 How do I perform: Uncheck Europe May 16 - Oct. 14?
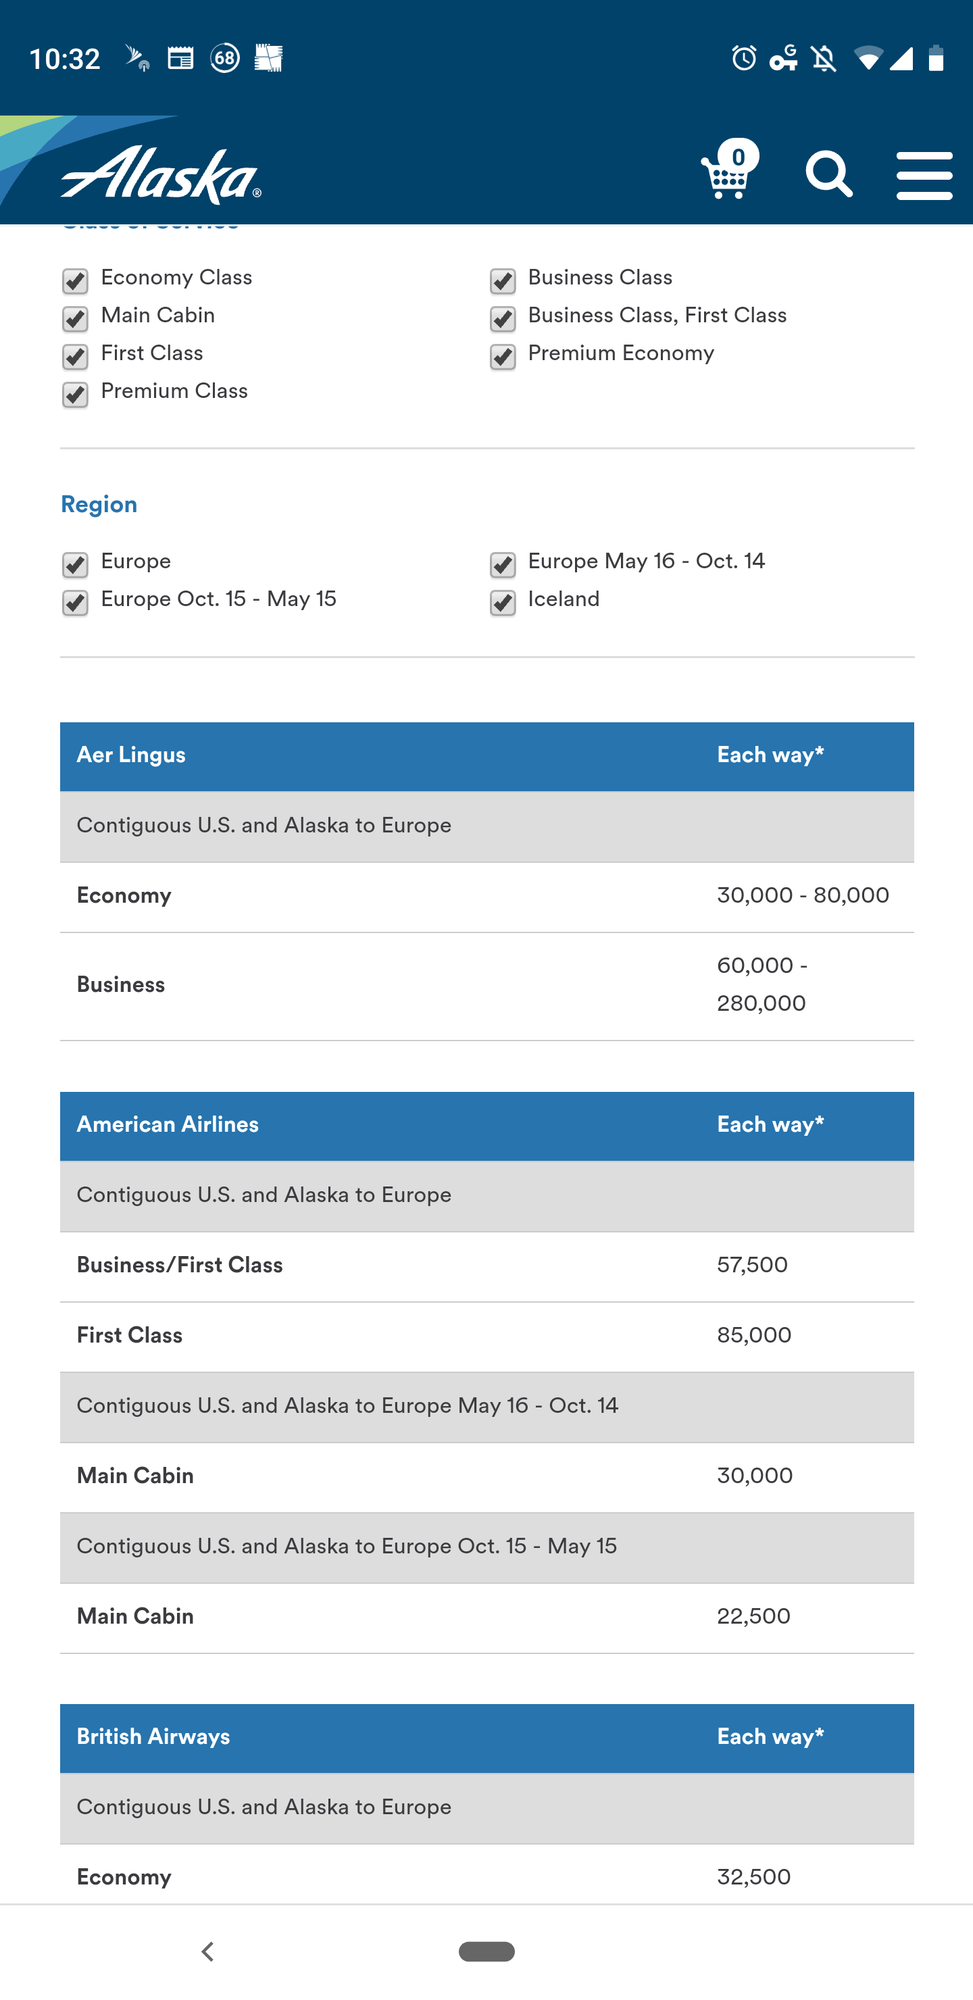click(503, 564)
